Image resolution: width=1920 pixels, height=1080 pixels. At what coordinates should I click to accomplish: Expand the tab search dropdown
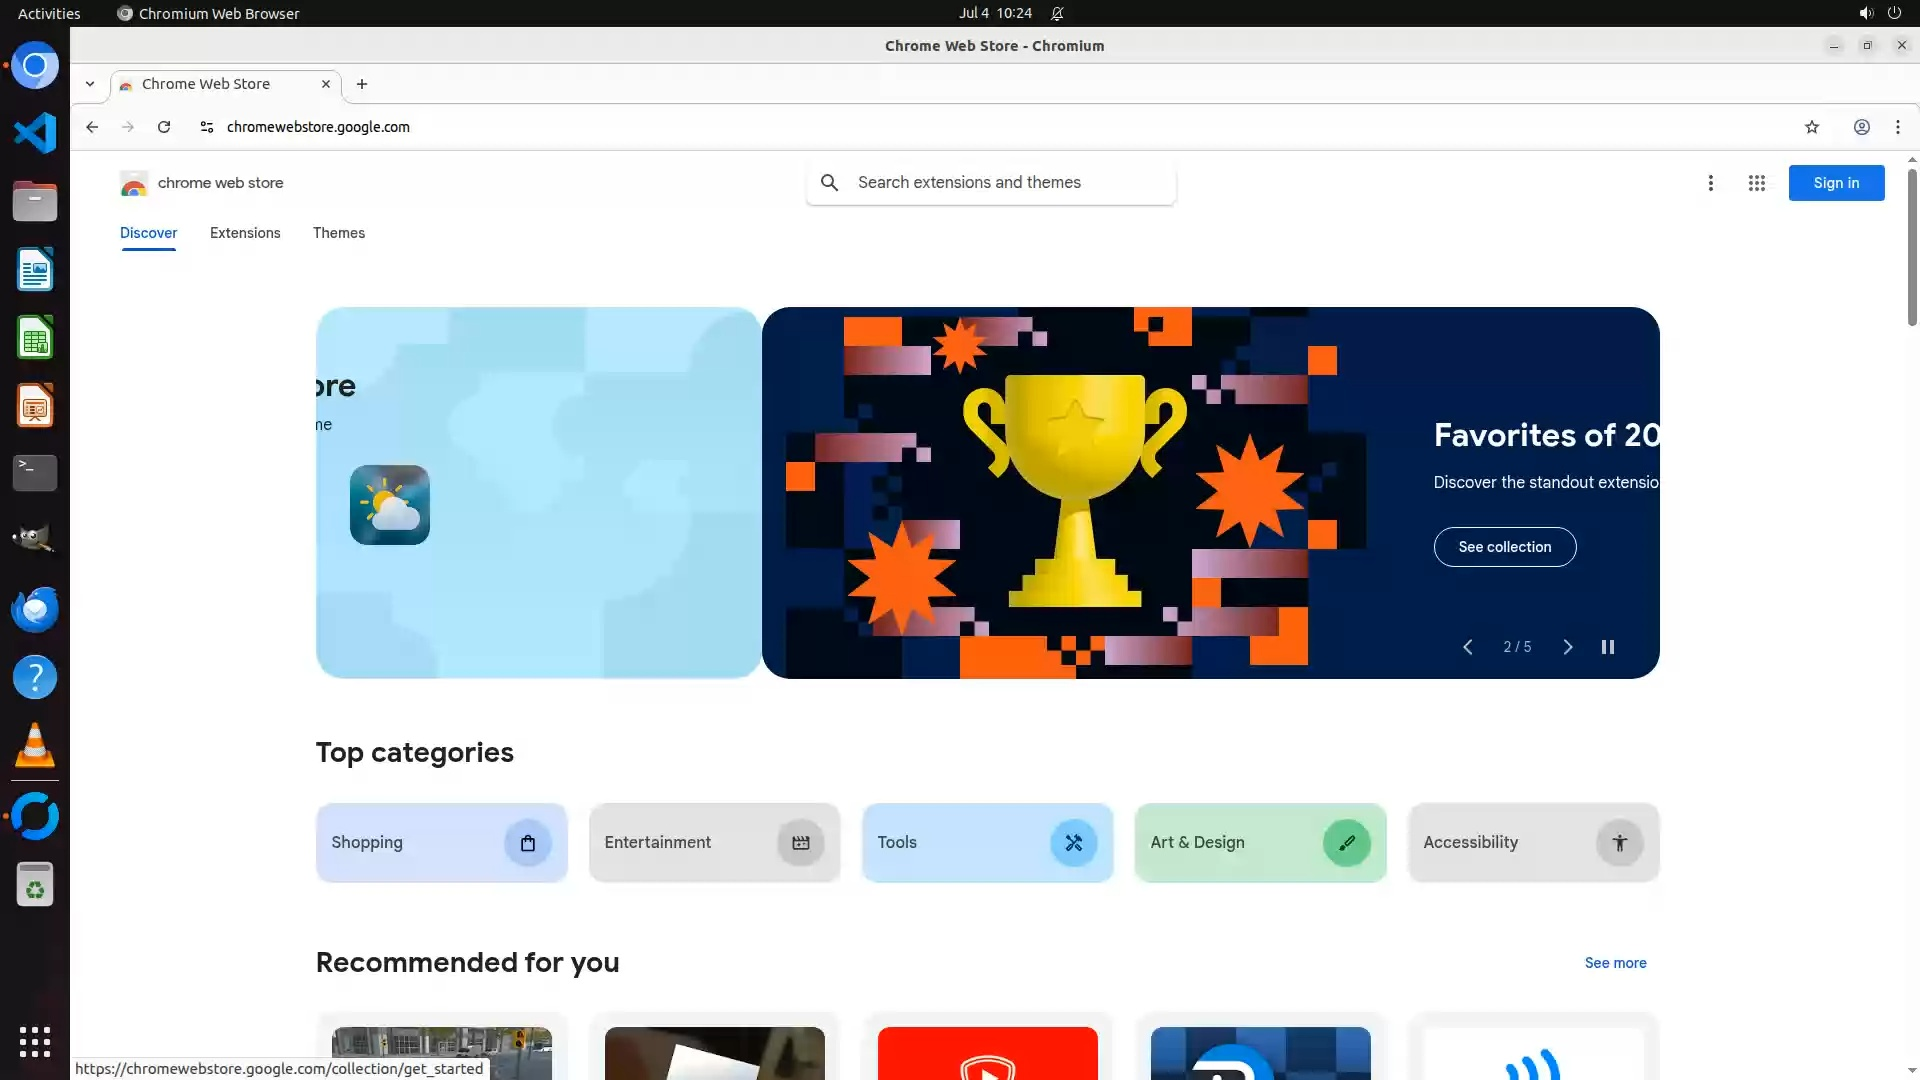(x=90, y=84)
